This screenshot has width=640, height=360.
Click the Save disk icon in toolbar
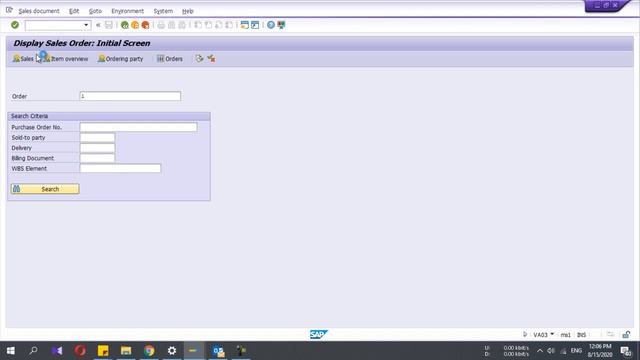109,25
